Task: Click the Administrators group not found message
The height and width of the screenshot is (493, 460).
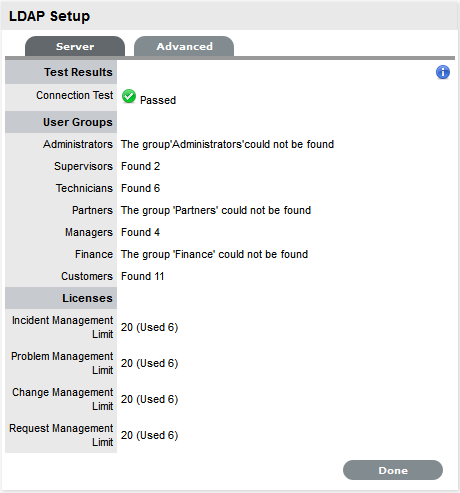Action: click(x=227, y=144)
